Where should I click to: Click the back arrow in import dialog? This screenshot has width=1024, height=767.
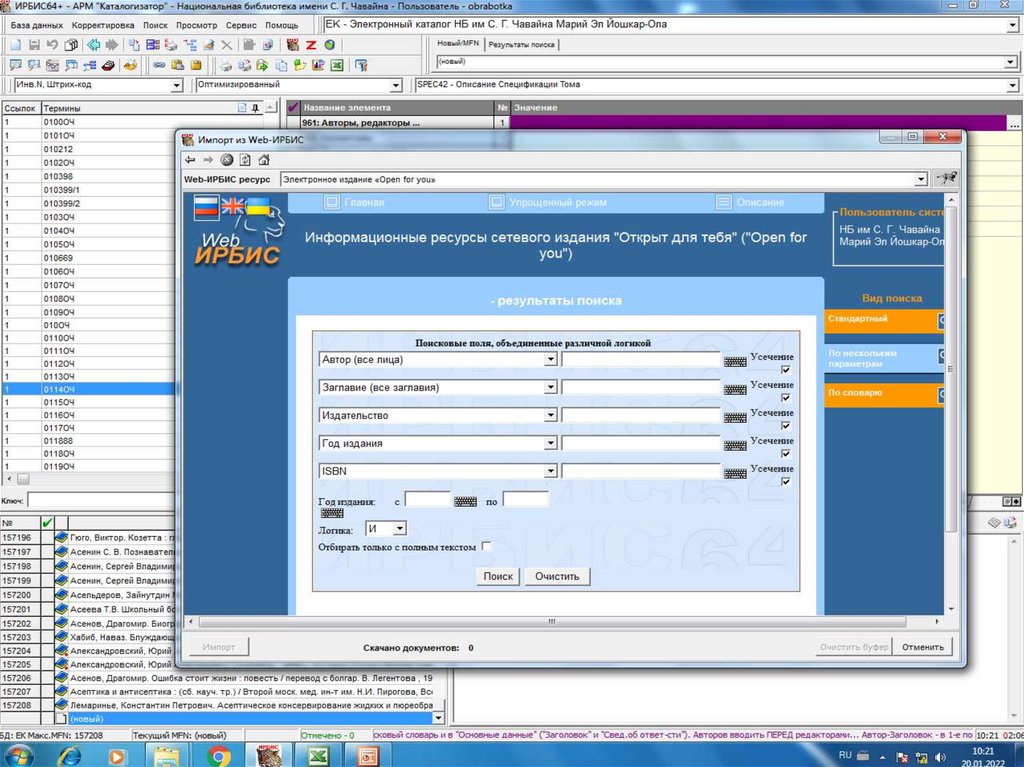tap(190, 160)
